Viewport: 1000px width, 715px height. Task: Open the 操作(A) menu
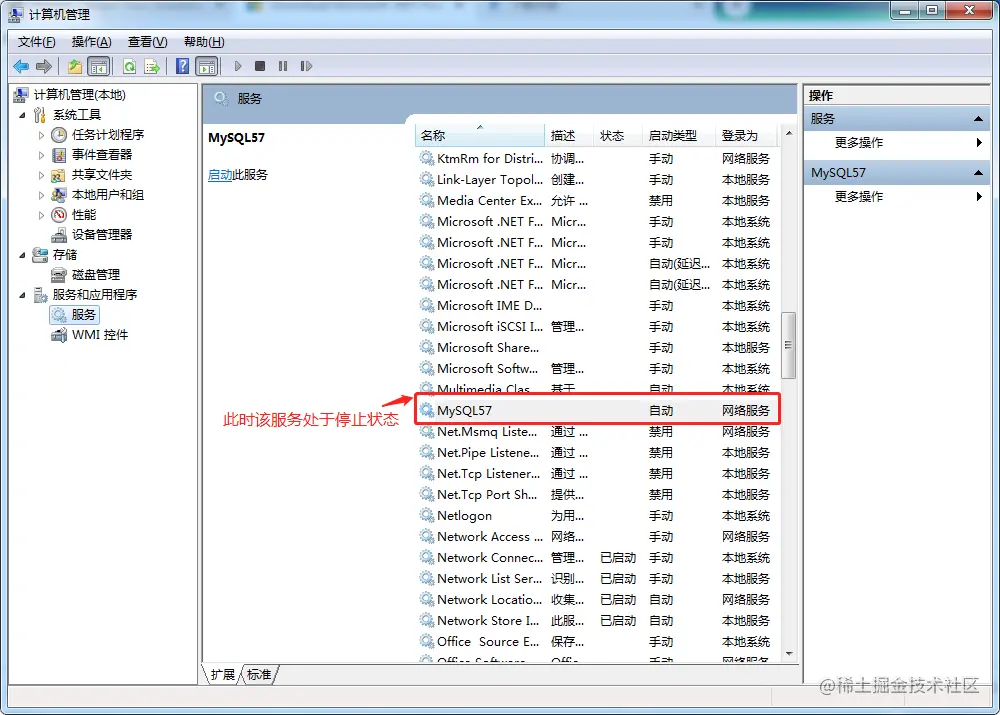point(91,42)
